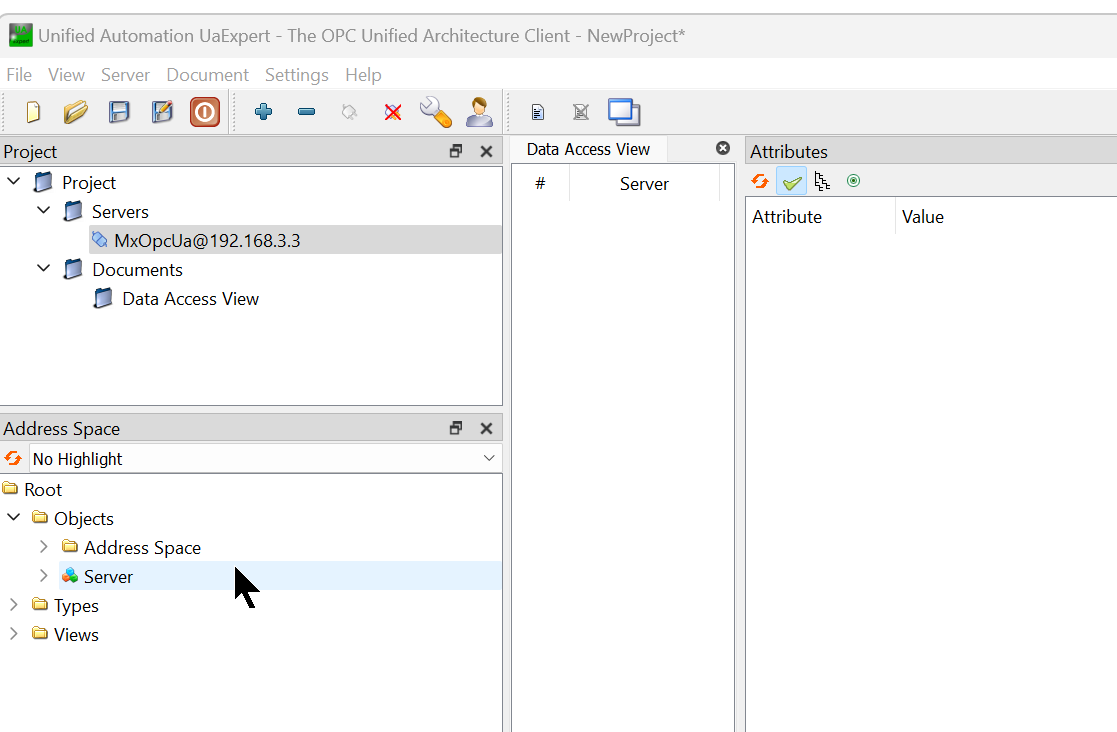Select the Types folder
1117x732 pixels.
[x=76, y=606]
